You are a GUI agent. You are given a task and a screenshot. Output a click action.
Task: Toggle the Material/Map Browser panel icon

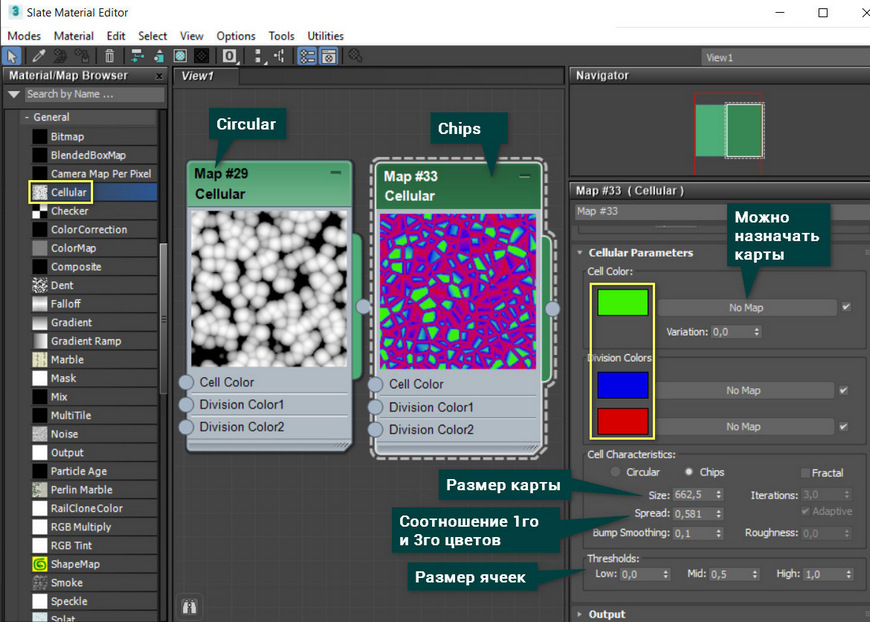(x=307, y=56)
